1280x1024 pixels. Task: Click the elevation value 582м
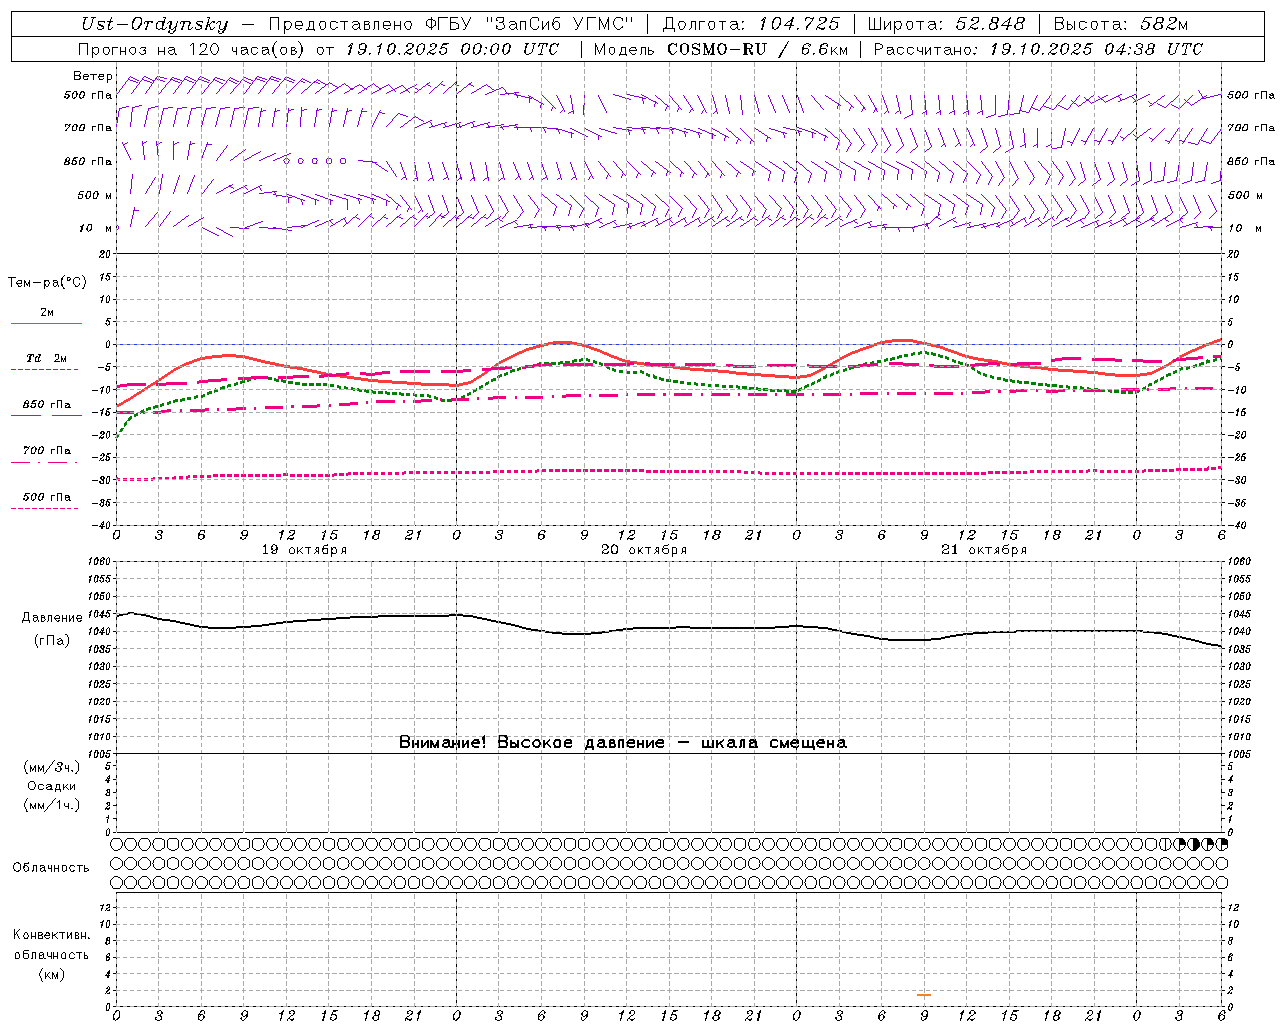tap(1164, 24)
